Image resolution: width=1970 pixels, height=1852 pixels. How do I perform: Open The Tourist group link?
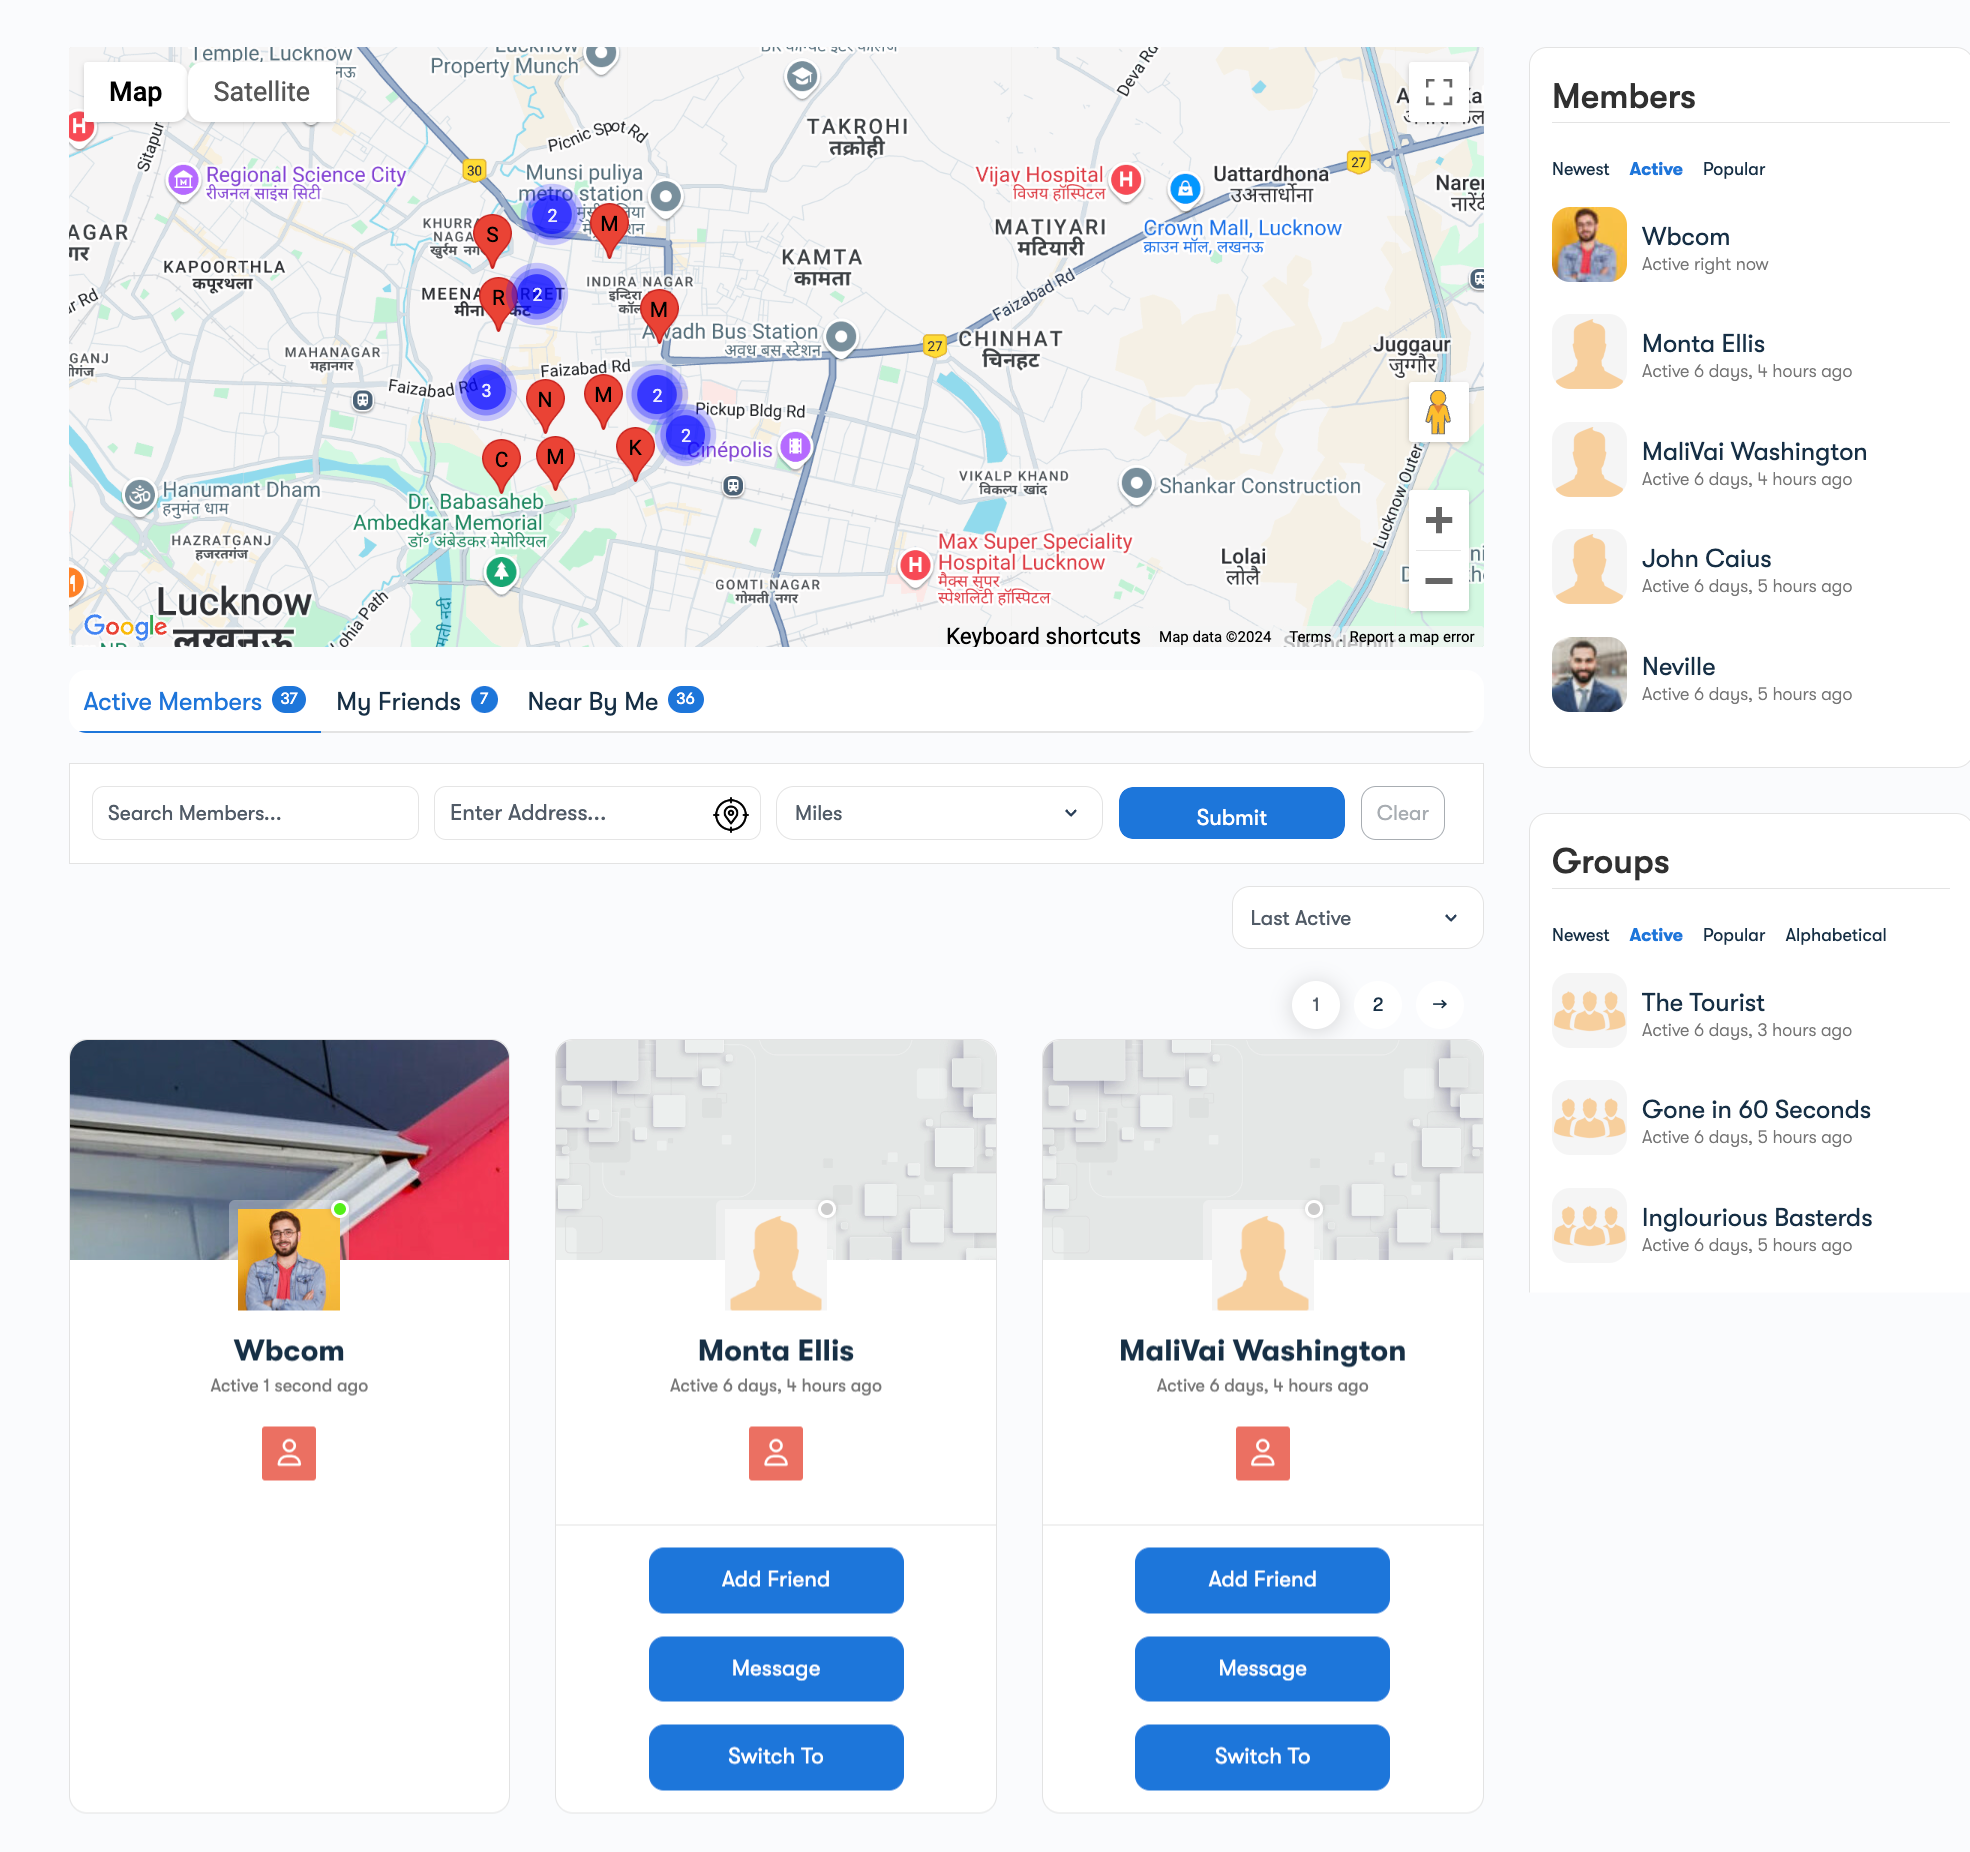[x=1702, y=1002]
